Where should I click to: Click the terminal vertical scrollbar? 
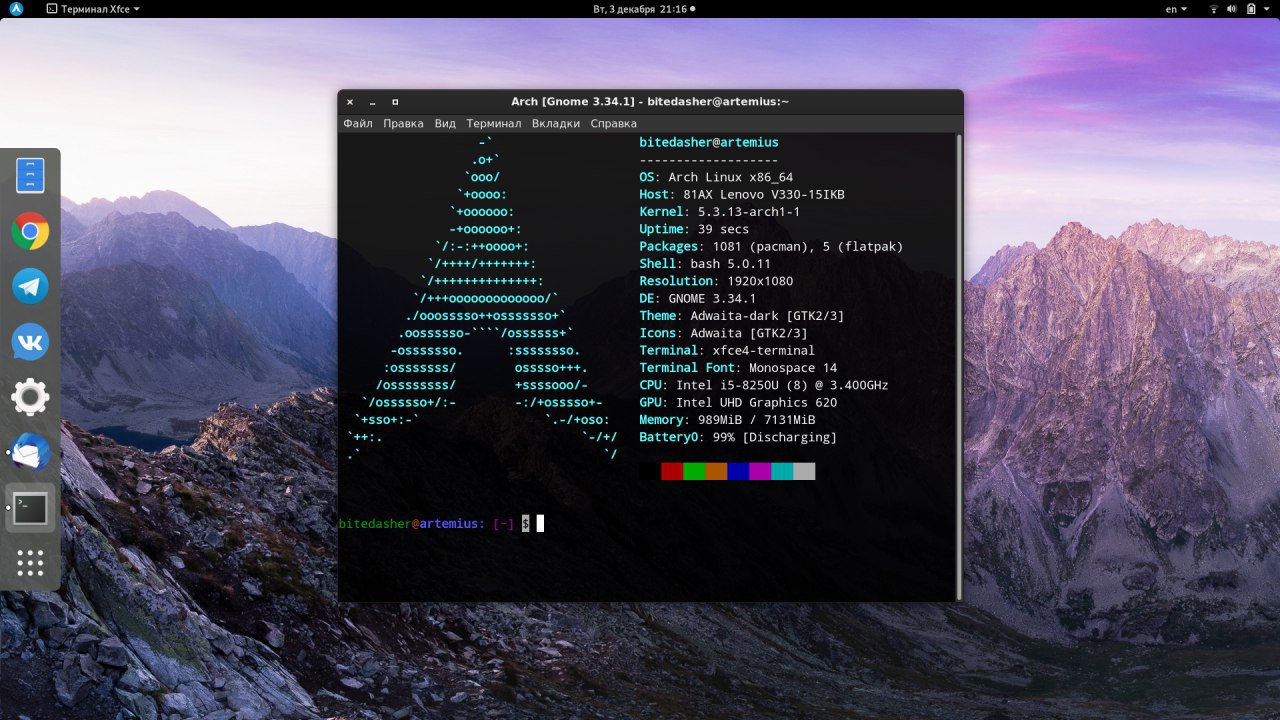coord(959,366)
